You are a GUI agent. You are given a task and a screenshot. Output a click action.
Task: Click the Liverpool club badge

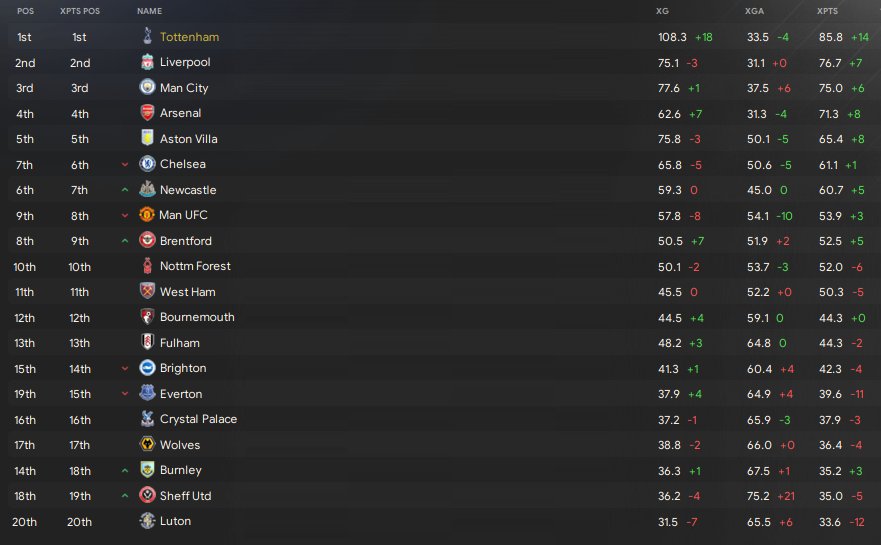[147, 62]
